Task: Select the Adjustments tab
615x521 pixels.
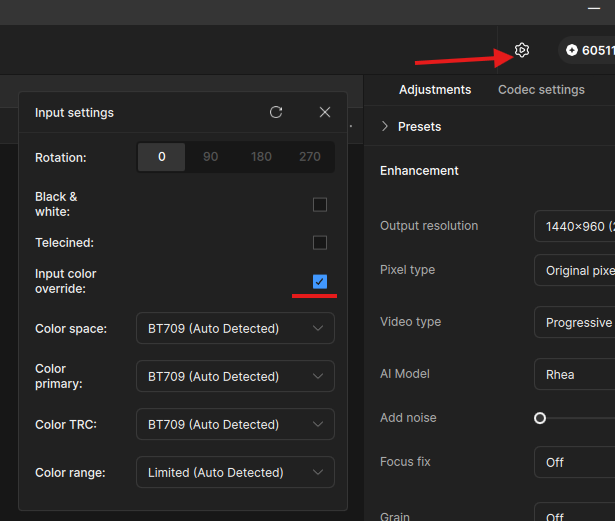Action: click(435, 90)
